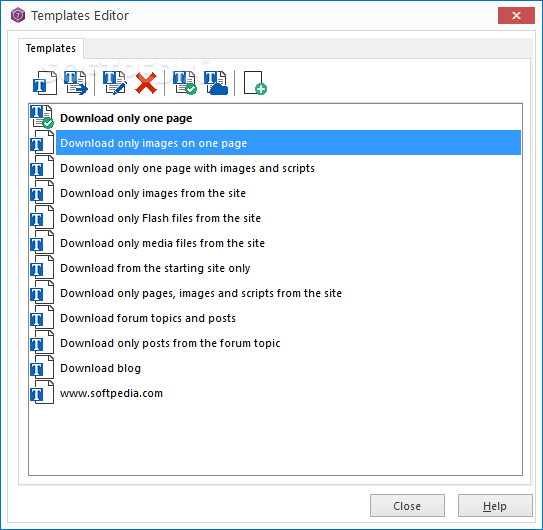Select 'Download only one page' template
This screenshot has height=530, width=543.
tap(126, 118)
